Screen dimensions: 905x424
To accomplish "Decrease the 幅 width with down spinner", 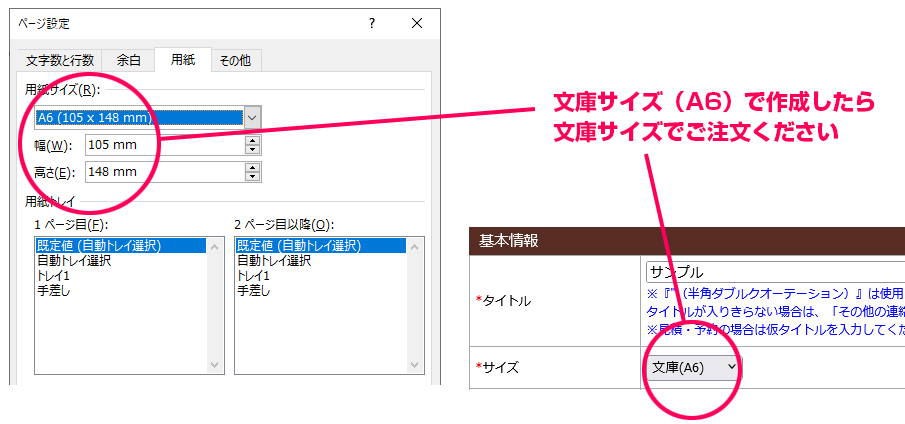I will click(253, 150).
